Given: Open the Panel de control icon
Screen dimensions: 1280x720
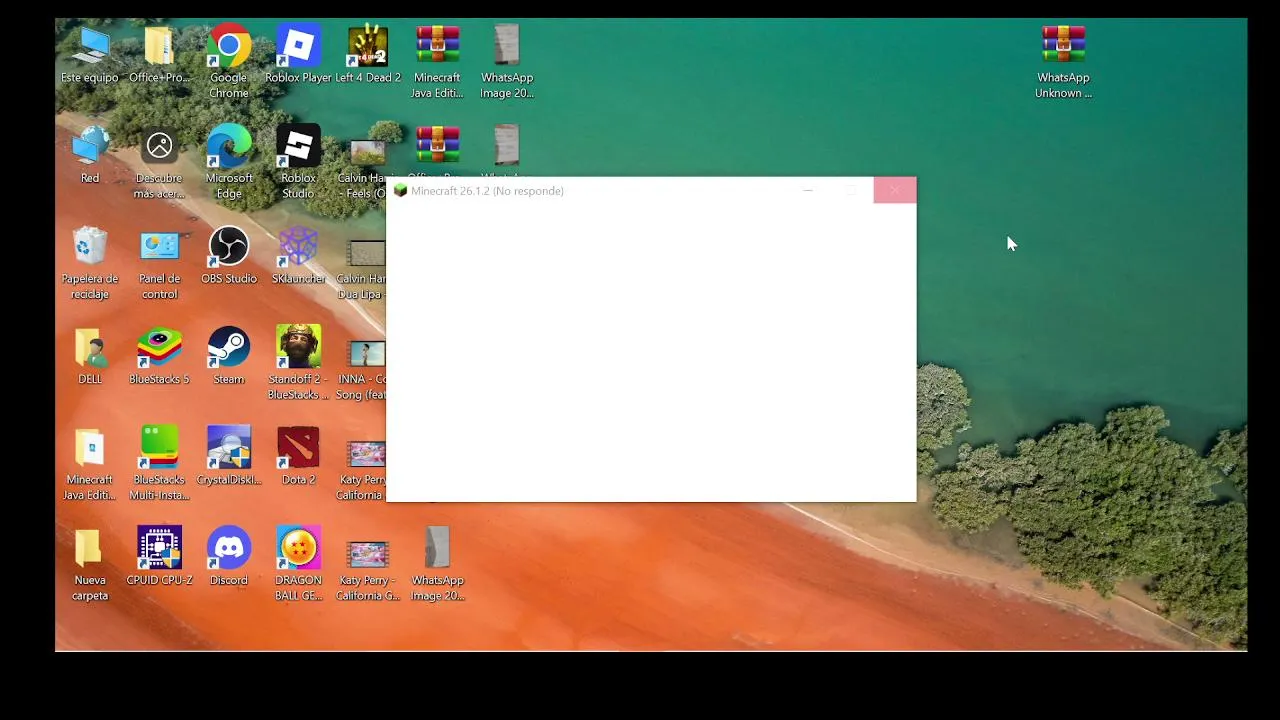Looking at the screenshot, I should point(159,264).
